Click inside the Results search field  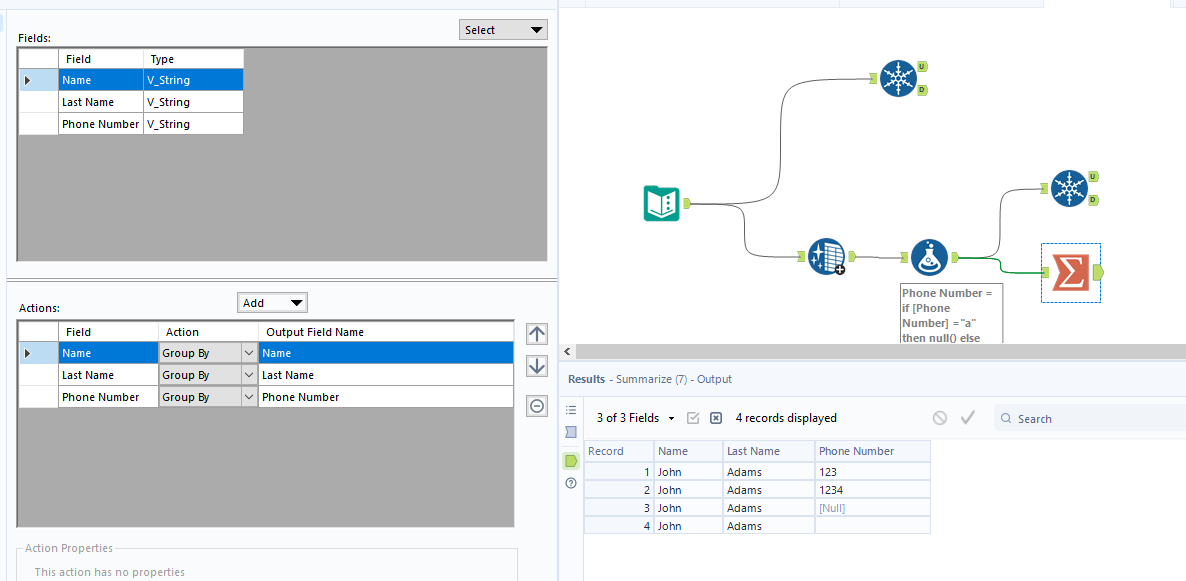tap(1060, 418)
